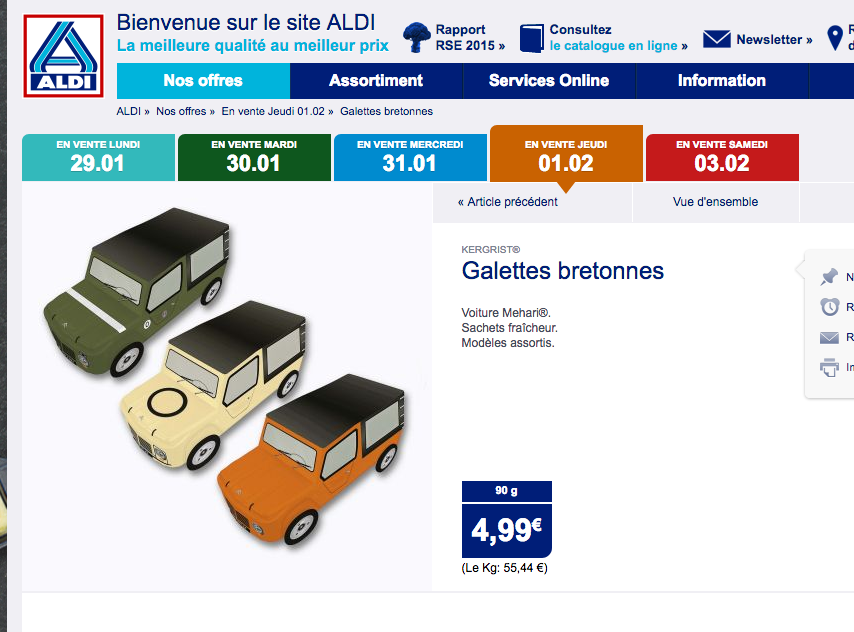The width and height of the screenshot is (854, 632).
Task: Select the En vente Mercredi 31.01 tab
Action: tap(410, 157)
